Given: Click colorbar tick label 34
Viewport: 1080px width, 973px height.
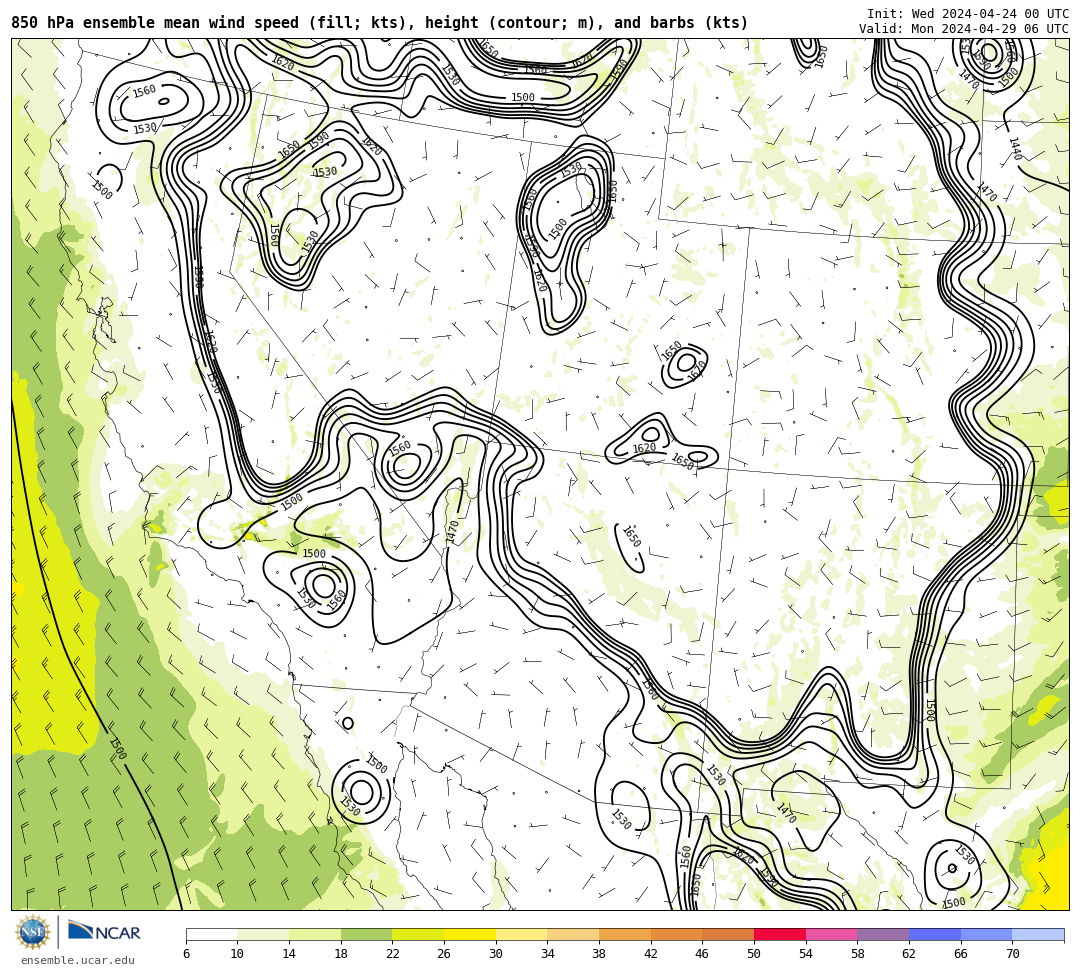Looking at the screenshot, I should 547,954.
